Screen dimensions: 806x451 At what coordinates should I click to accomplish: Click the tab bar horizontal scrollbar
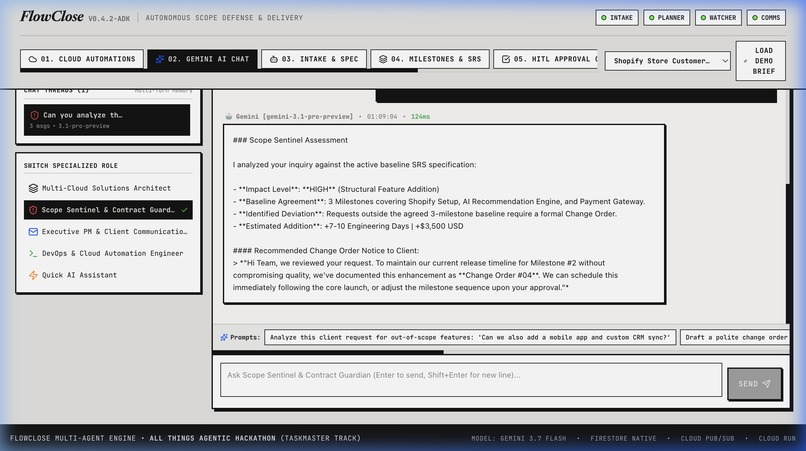(x=219, y=70)
